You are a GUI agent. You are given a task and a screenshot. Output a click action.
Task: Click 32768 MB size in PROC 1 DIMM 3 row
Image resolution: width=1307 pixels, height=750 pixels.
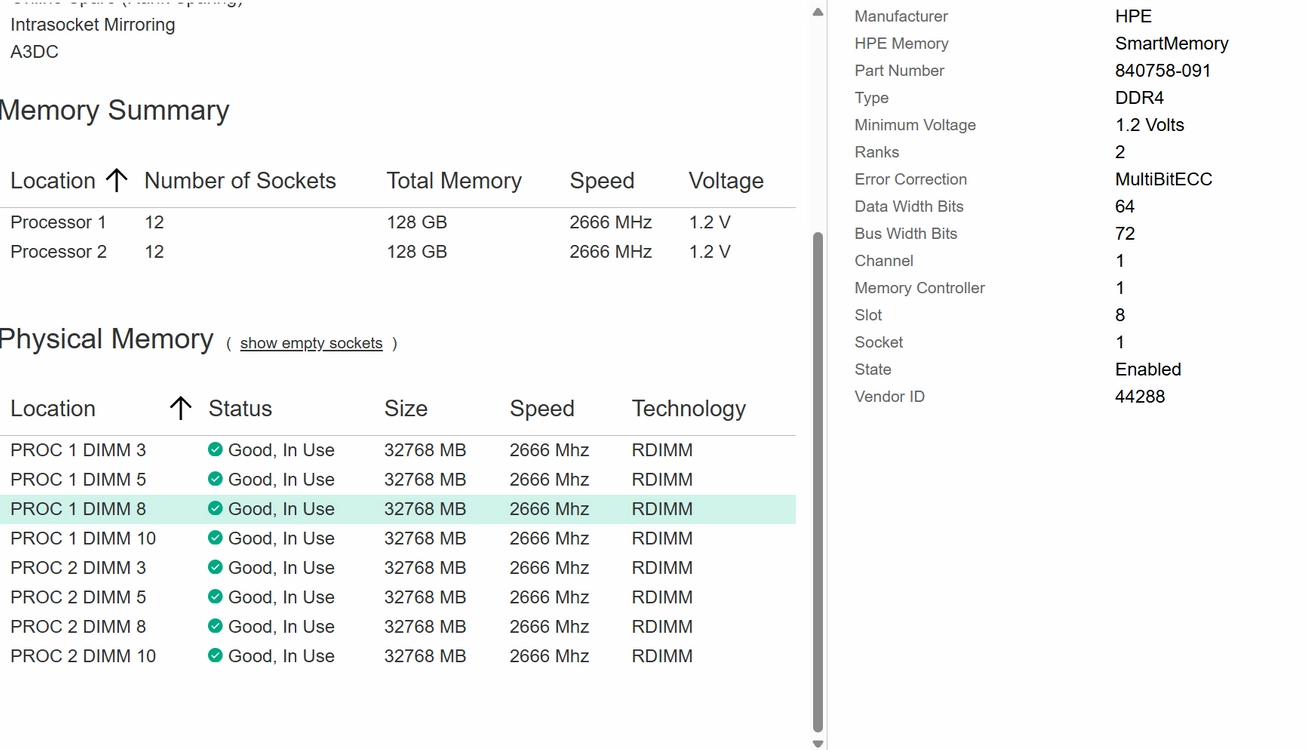[x=425, y=450]
